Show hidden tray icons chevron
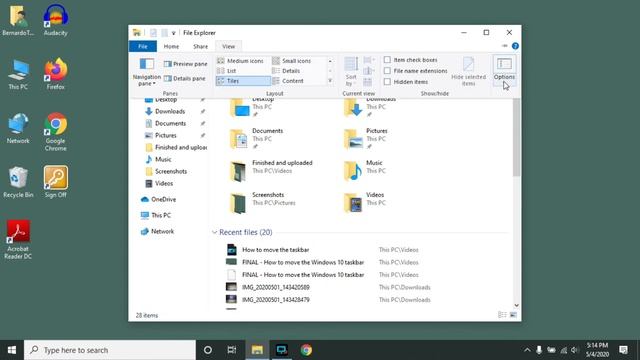This screenshot has height=360, width=640. (x=527, y=350)
